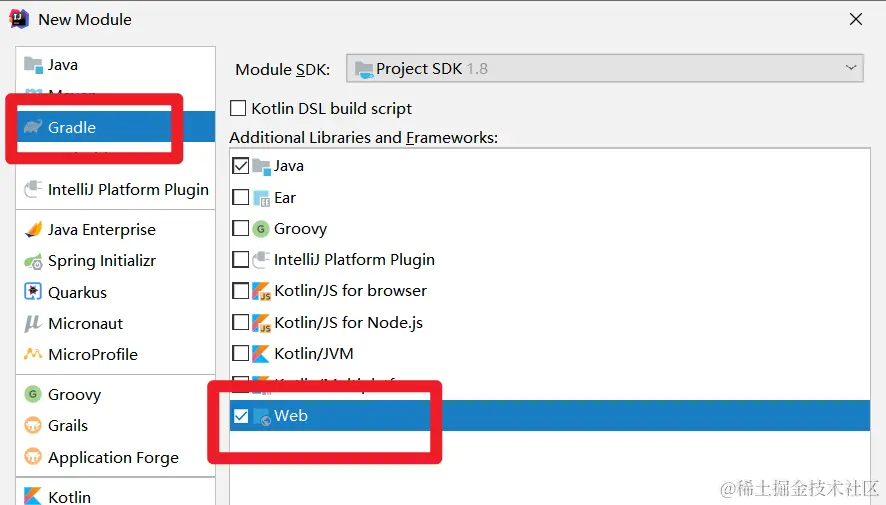Select Ear row label in frameworks
886x505 pixels.
click(285, 198)
